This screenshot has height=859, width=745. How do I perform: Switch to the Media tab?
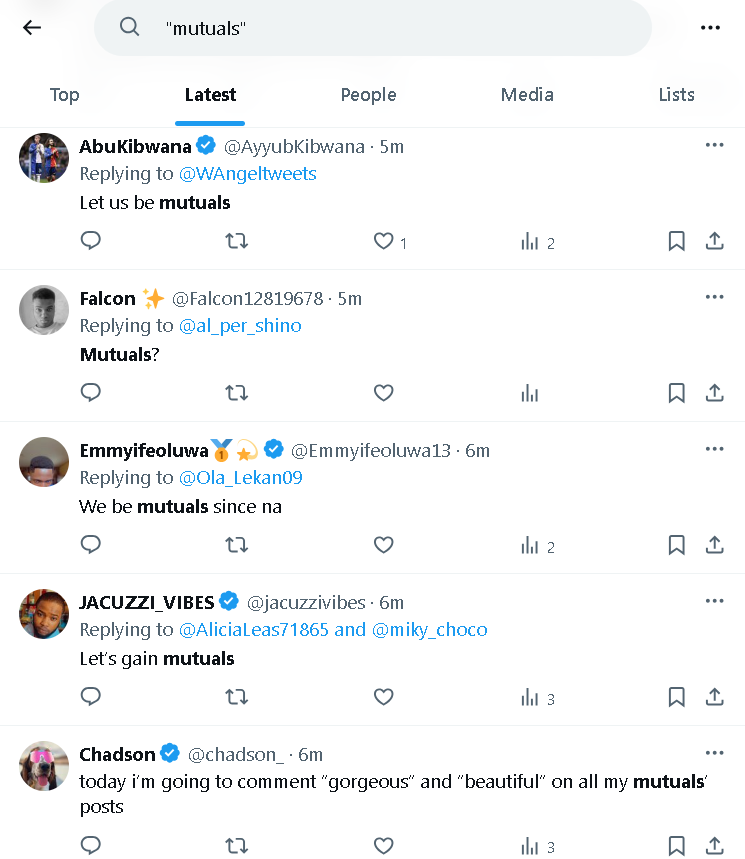pyautogui.click(x=527, y=94)
